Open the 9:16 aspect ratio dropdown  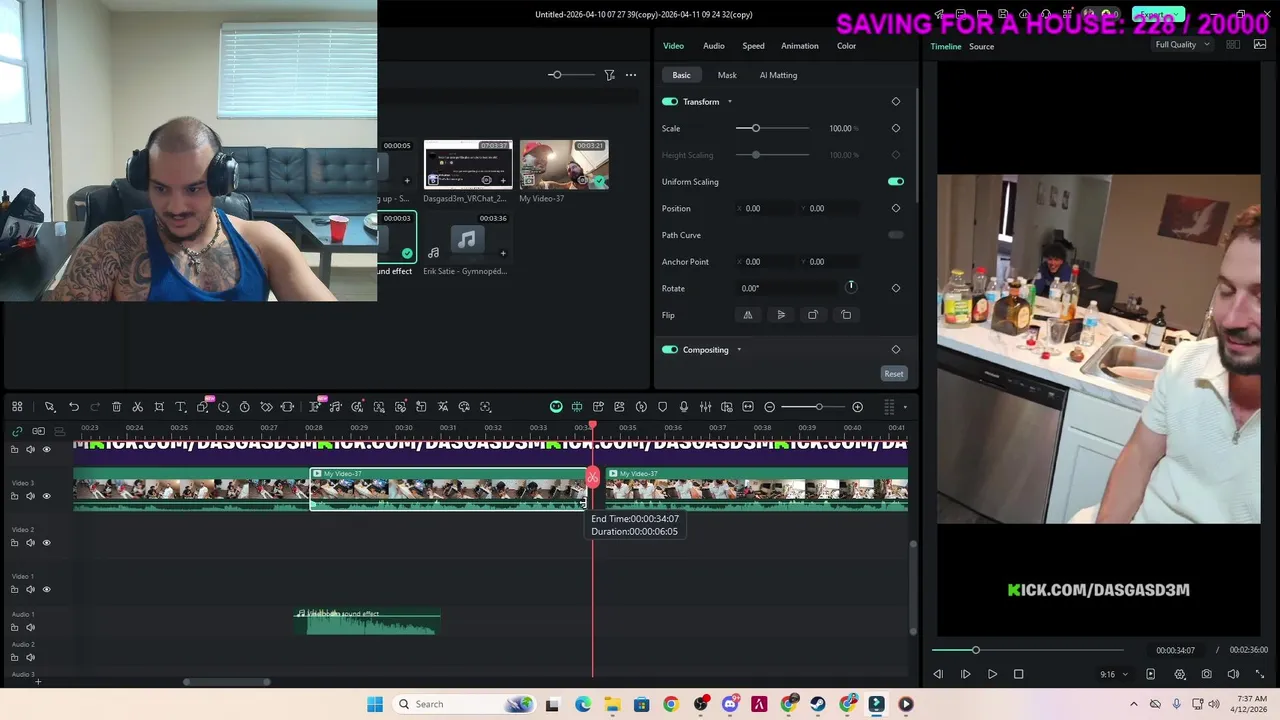pos(1113,674)
